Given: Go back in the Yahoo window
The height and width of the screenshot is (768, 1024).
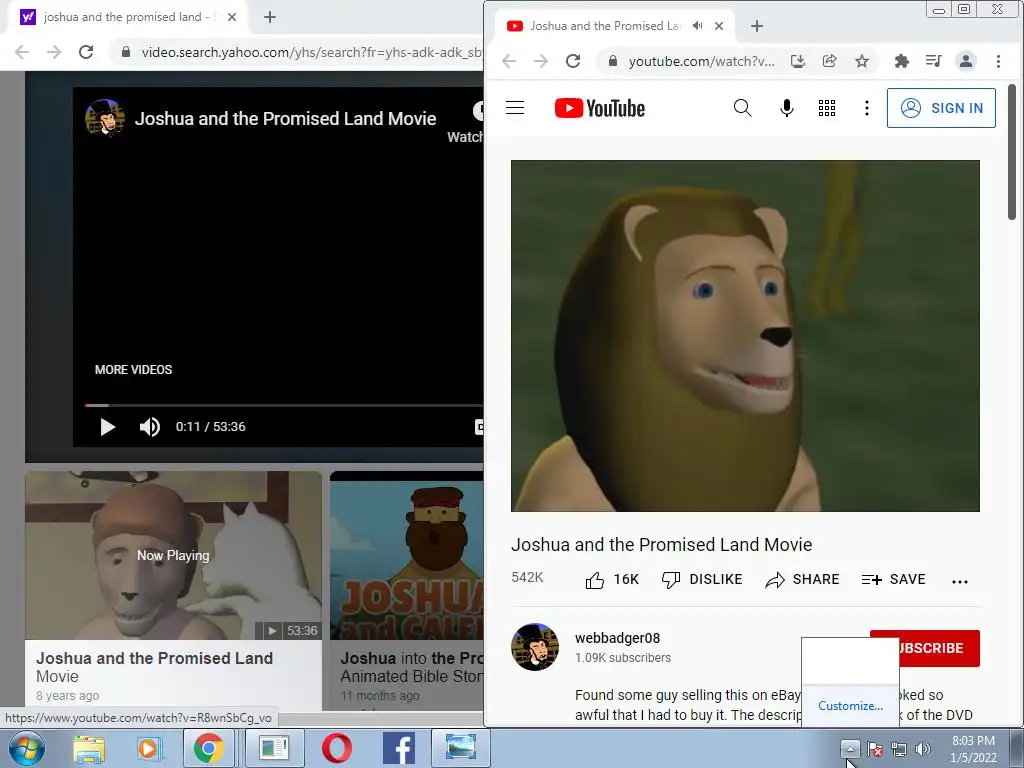Looking at the screenshot, I should coord(22,52).
